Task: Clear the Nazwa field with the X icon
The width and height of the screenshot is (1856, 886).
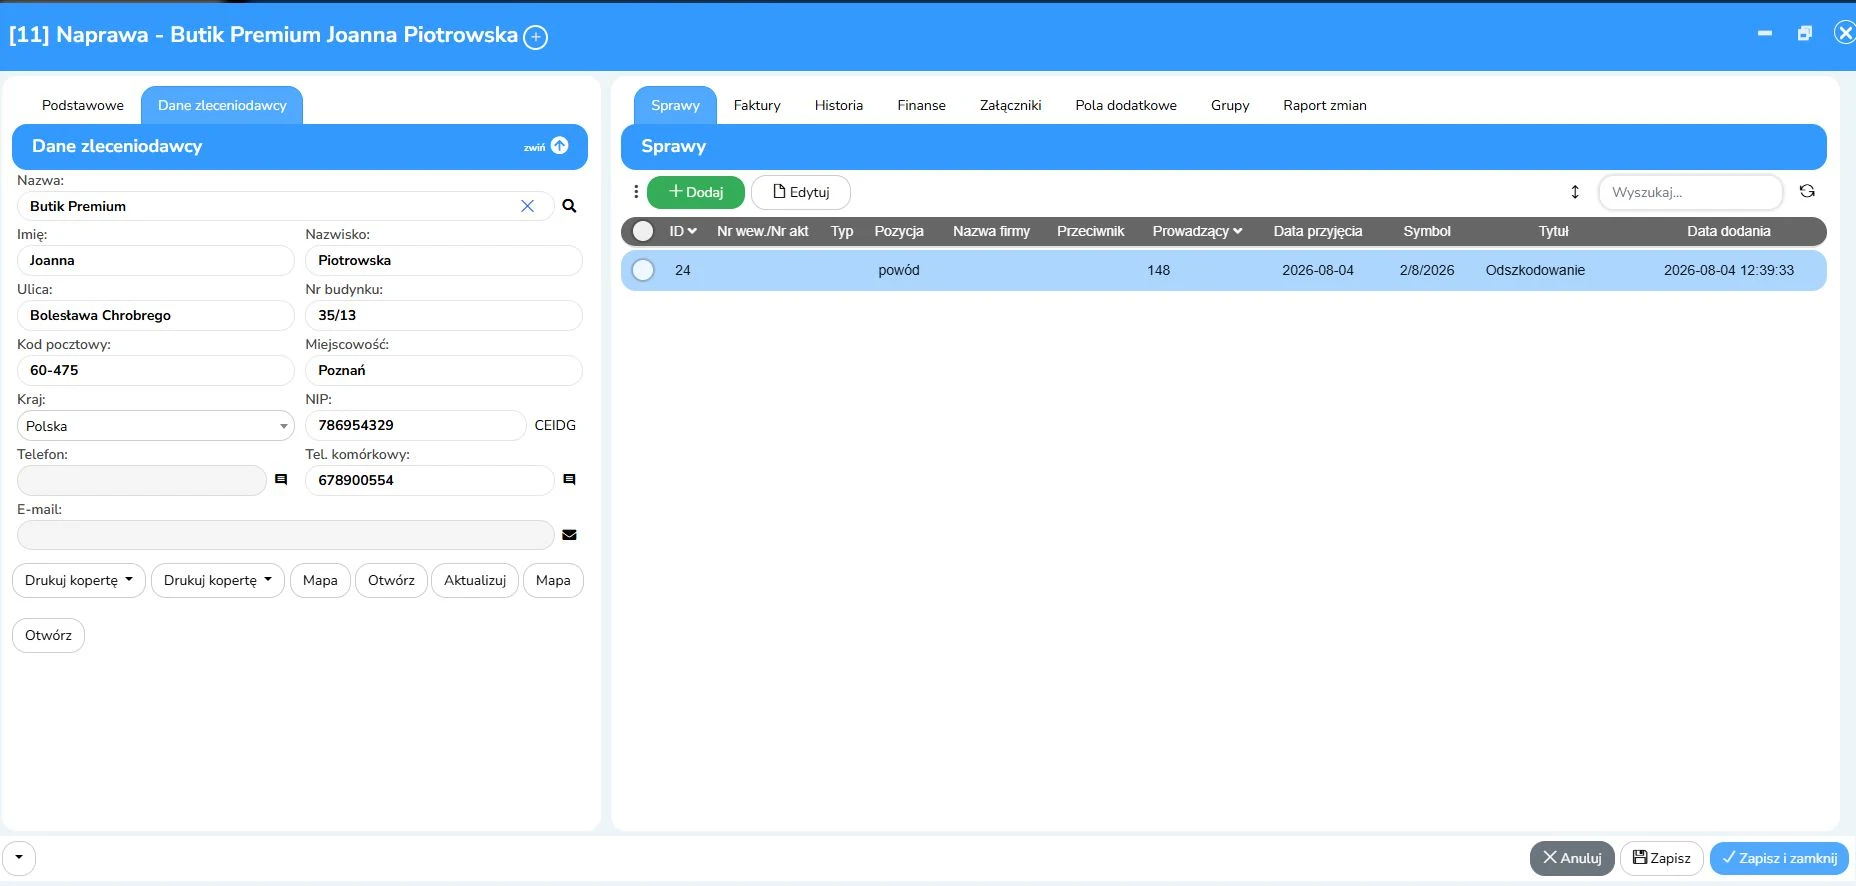Action: pos(527,206)
